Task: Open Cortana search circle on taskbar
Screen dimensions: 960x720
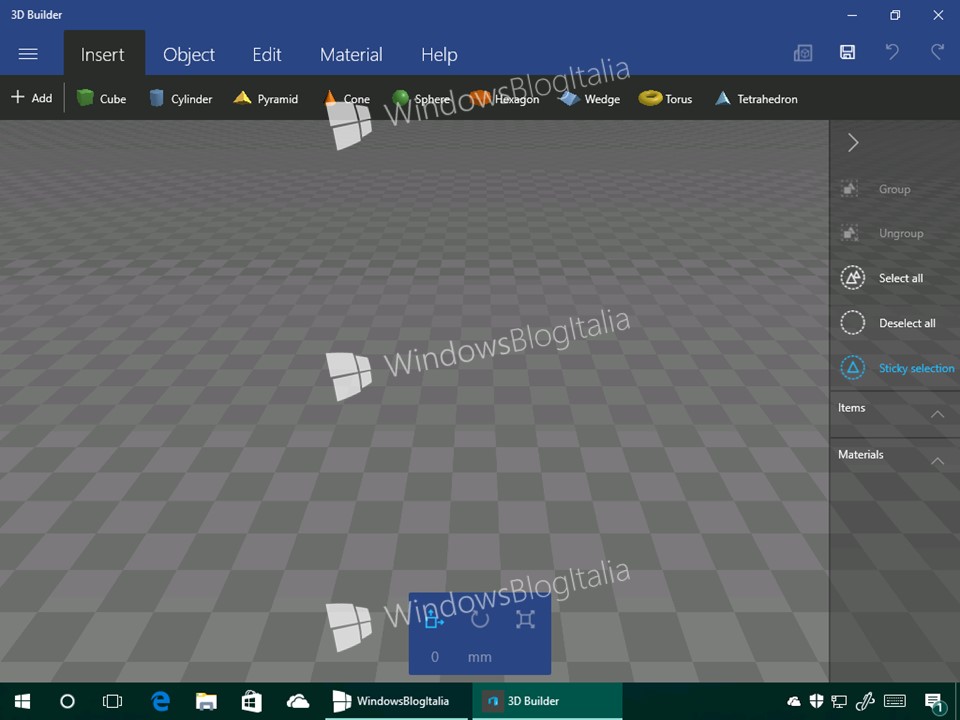Action: [x=67, y=701]
